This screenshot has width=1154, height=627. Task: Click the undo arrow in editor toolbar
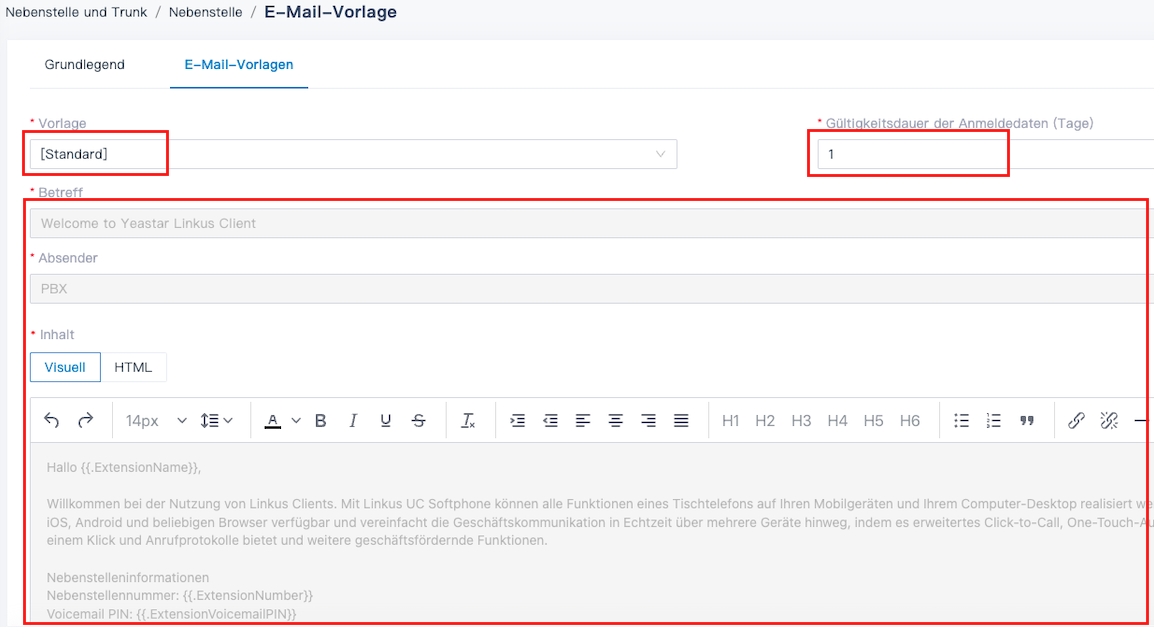point(52,421)
